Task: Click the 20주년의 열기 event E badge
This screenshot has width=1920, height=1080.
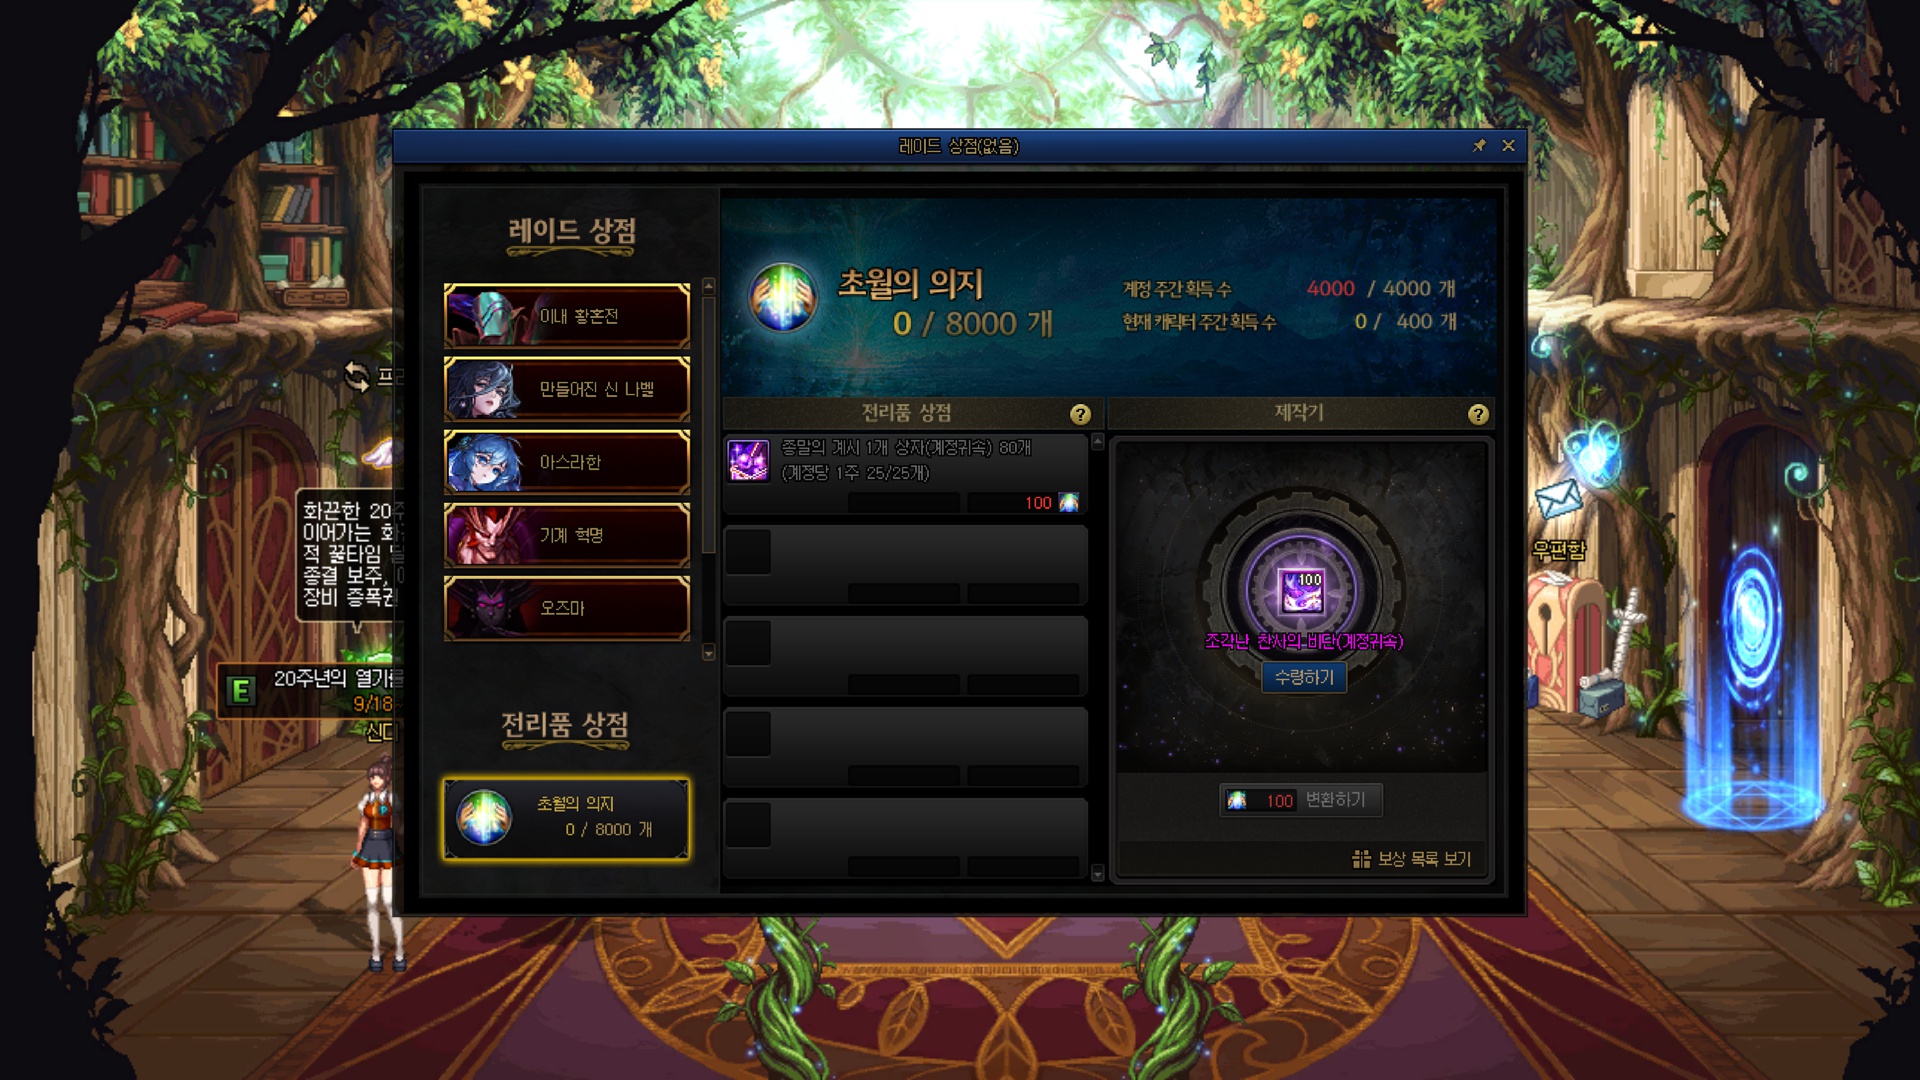Action: click(241, 691)
